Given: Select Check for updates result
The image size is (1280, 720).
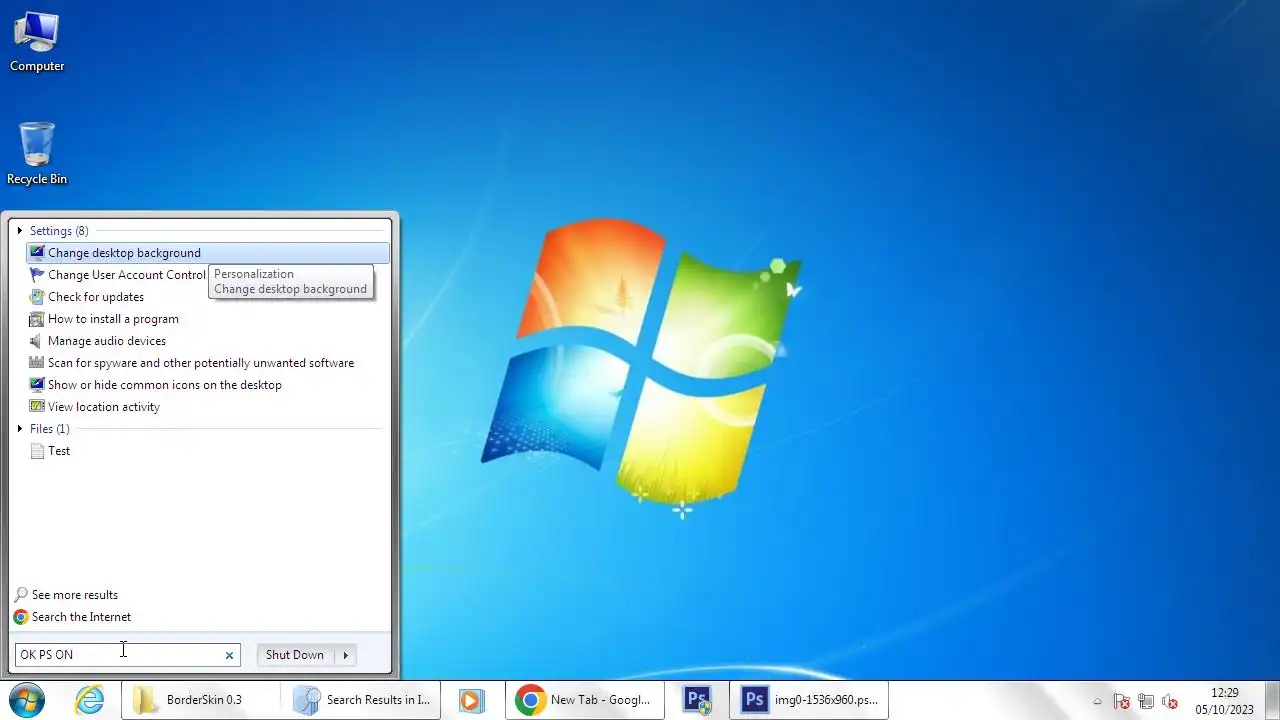Looking at the screenshot, I should pyautogui.click(x=208, y=297).
